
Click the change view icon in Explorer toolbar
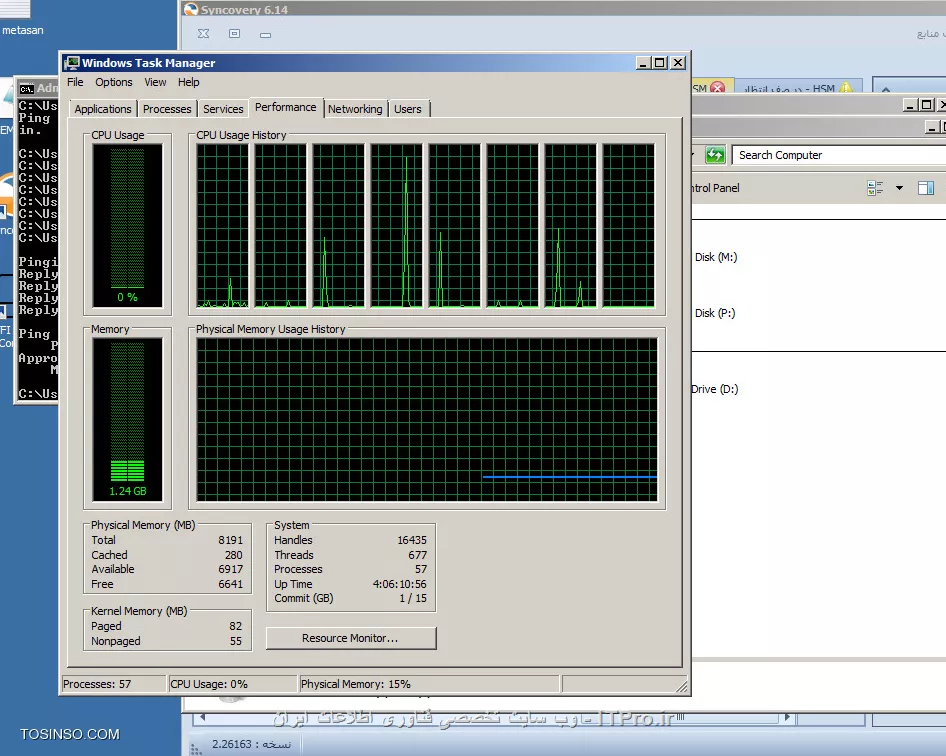875,188
